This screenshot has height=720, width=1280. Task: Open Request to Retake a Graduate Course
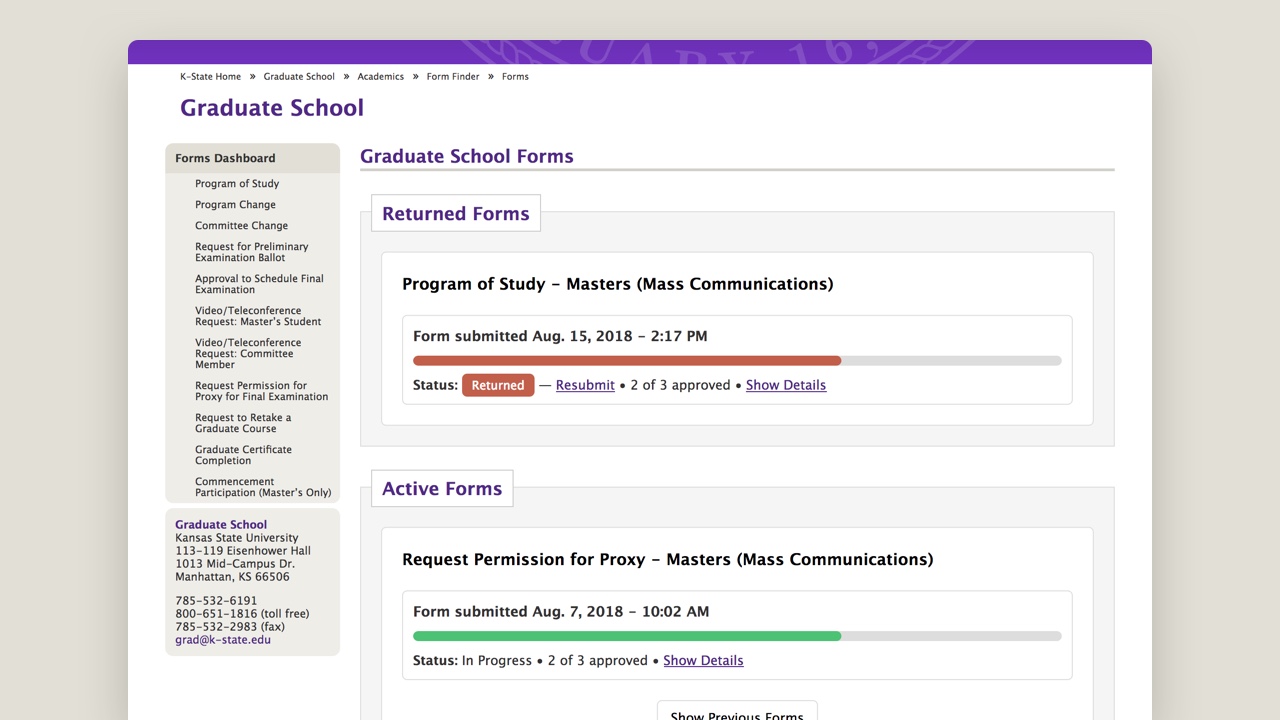point(243,422)
